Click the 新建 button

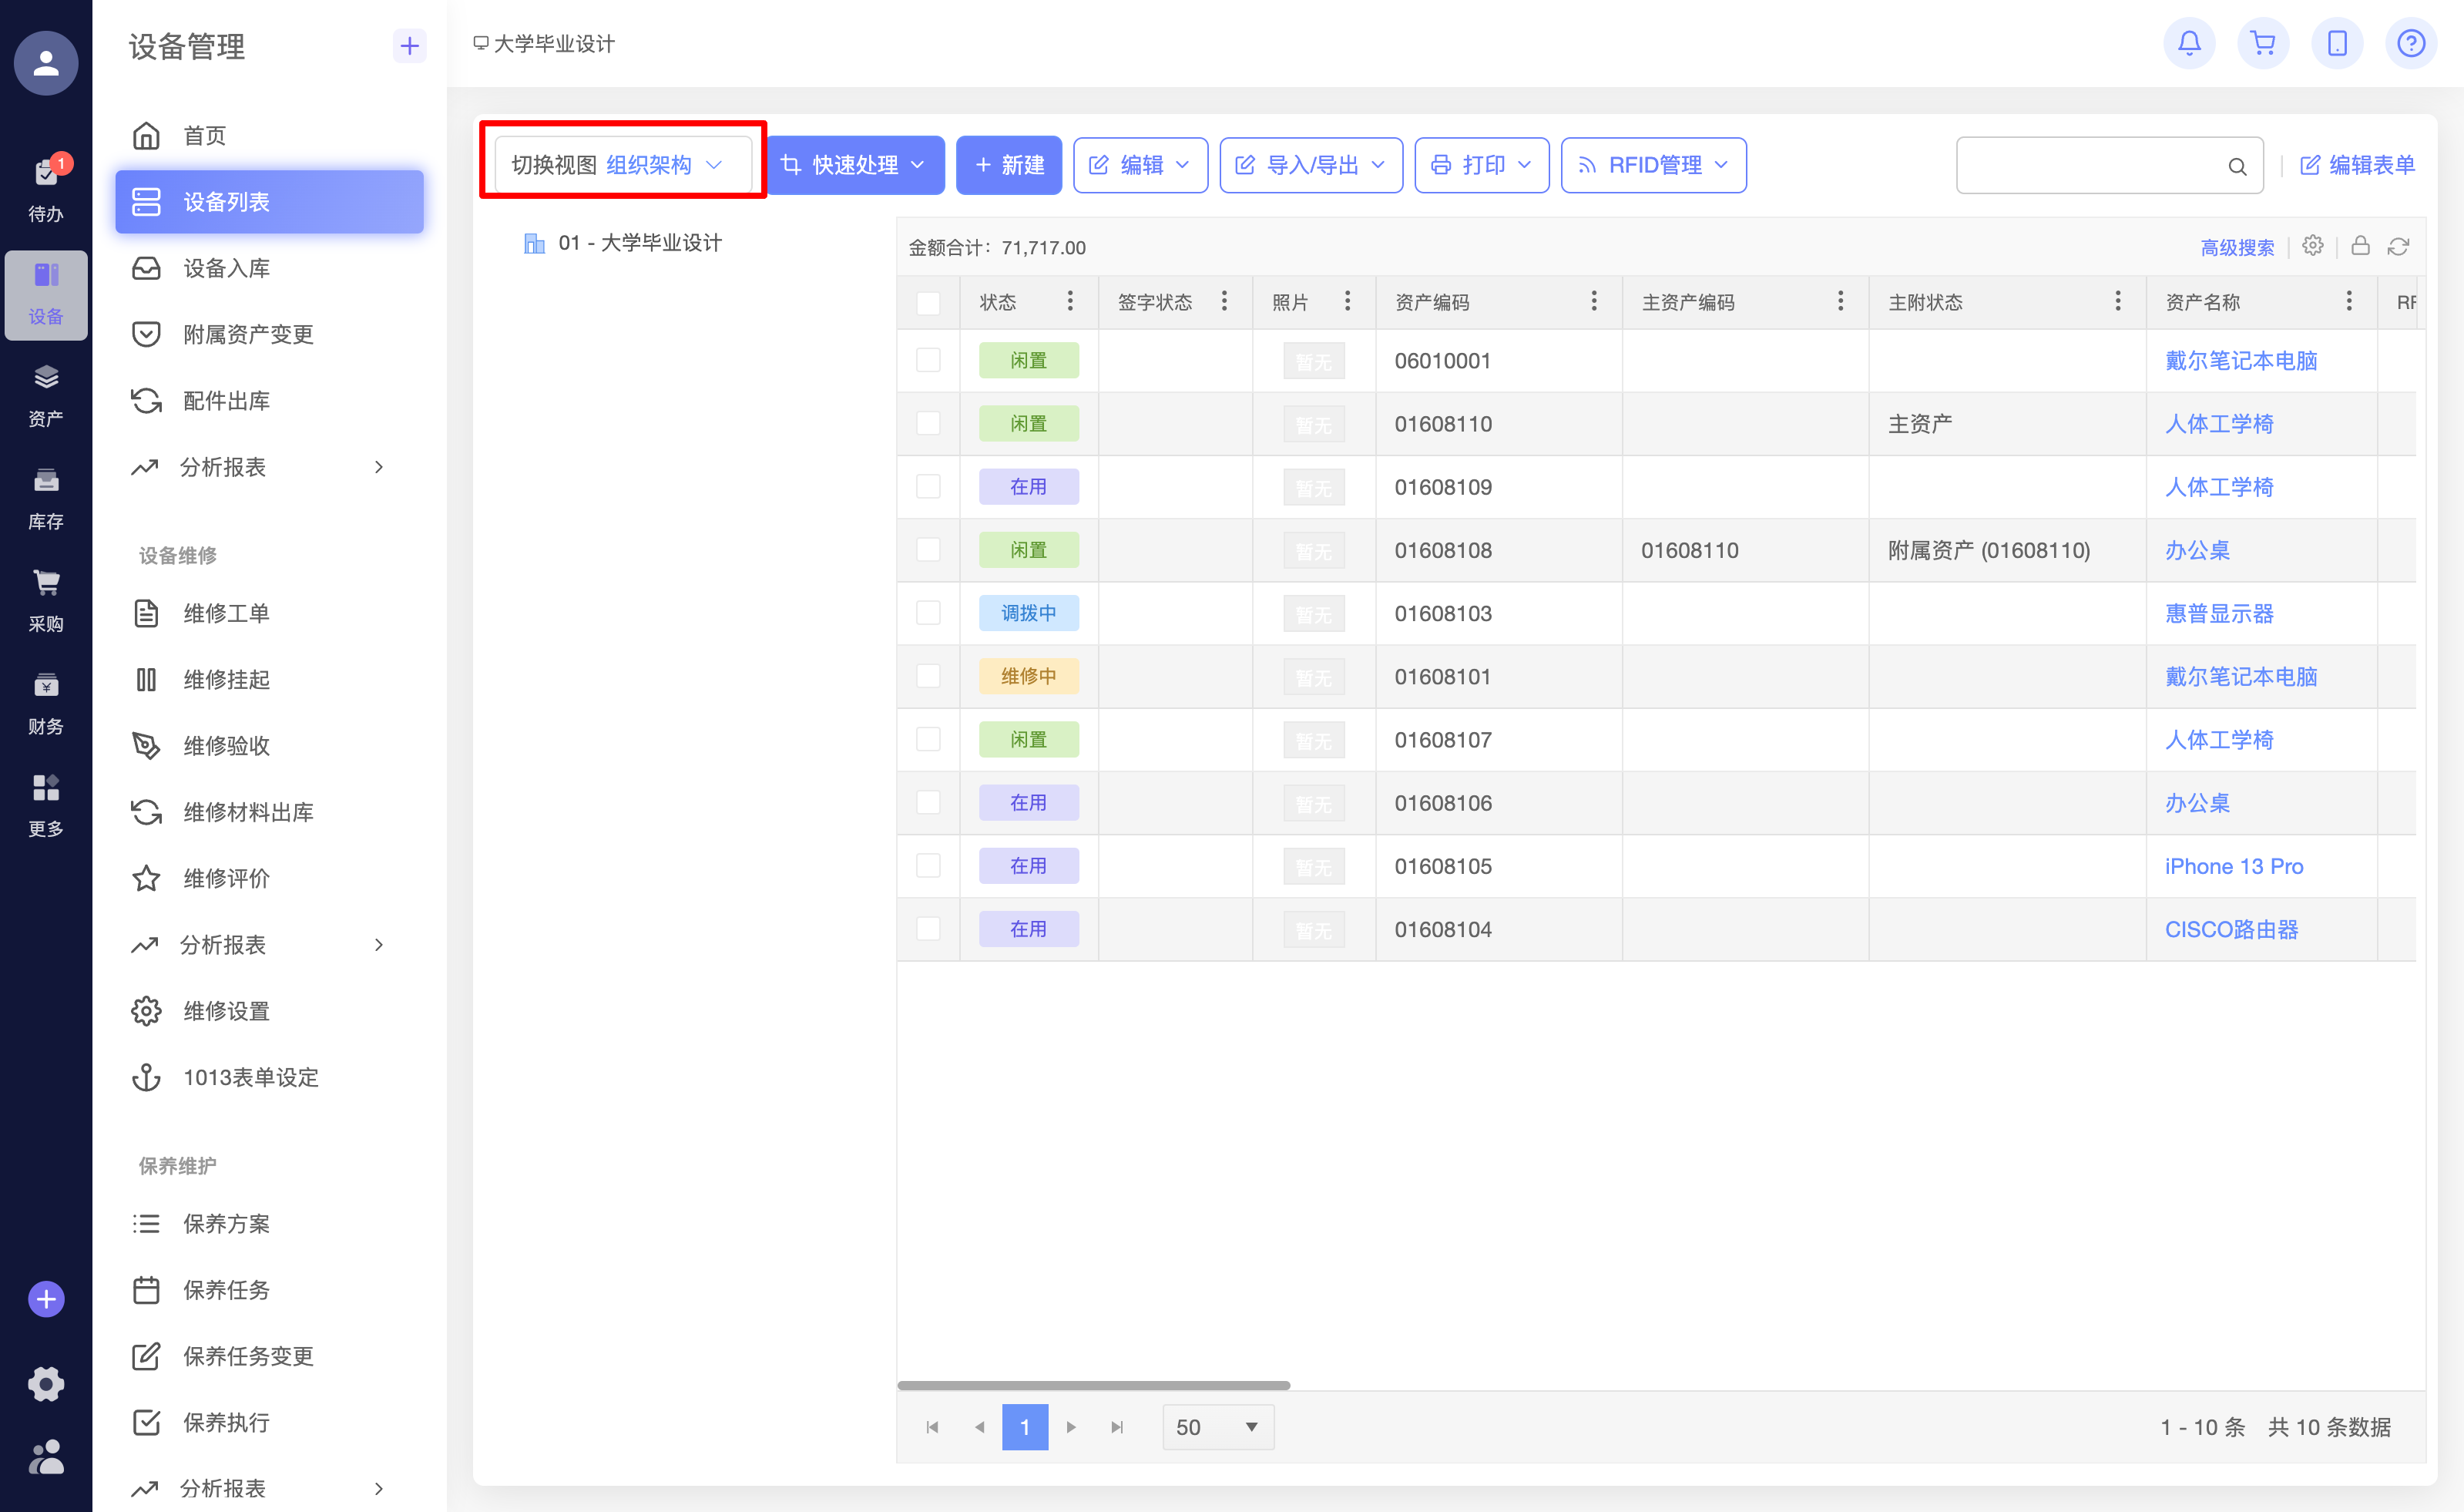tap(1008, 165)
